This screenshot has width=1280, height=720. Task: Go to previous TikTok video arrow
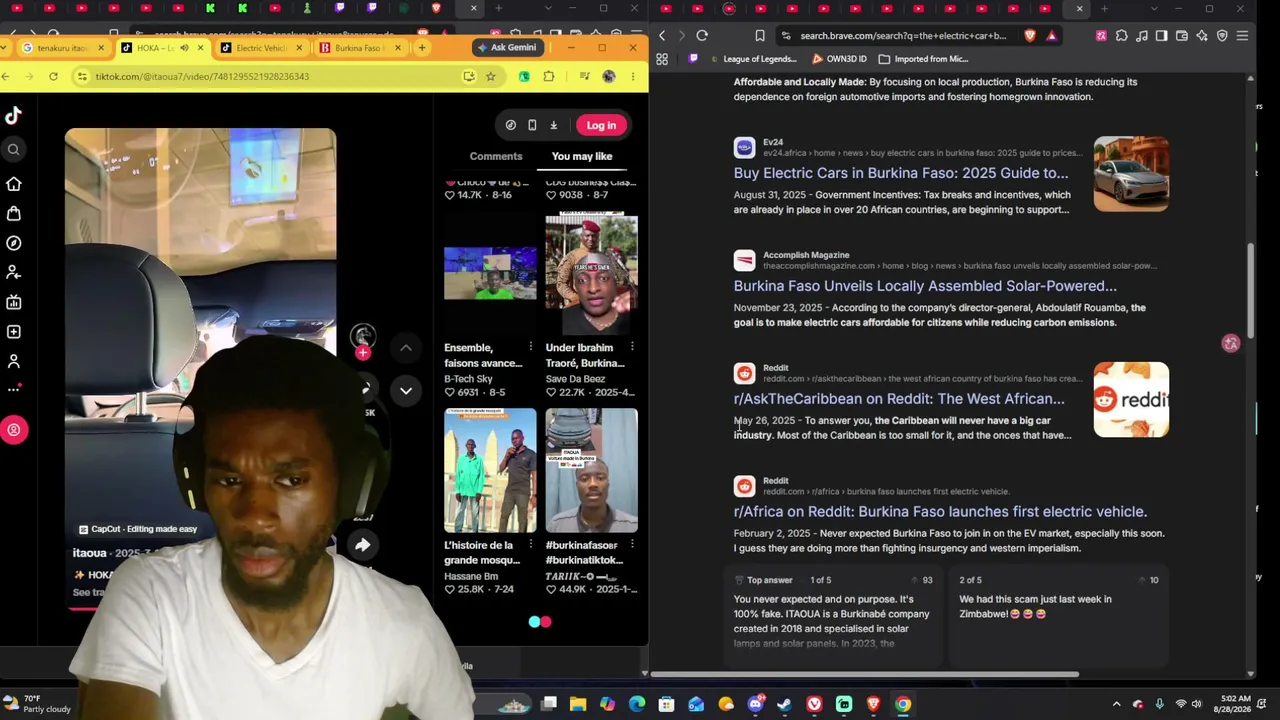point(406,348)
